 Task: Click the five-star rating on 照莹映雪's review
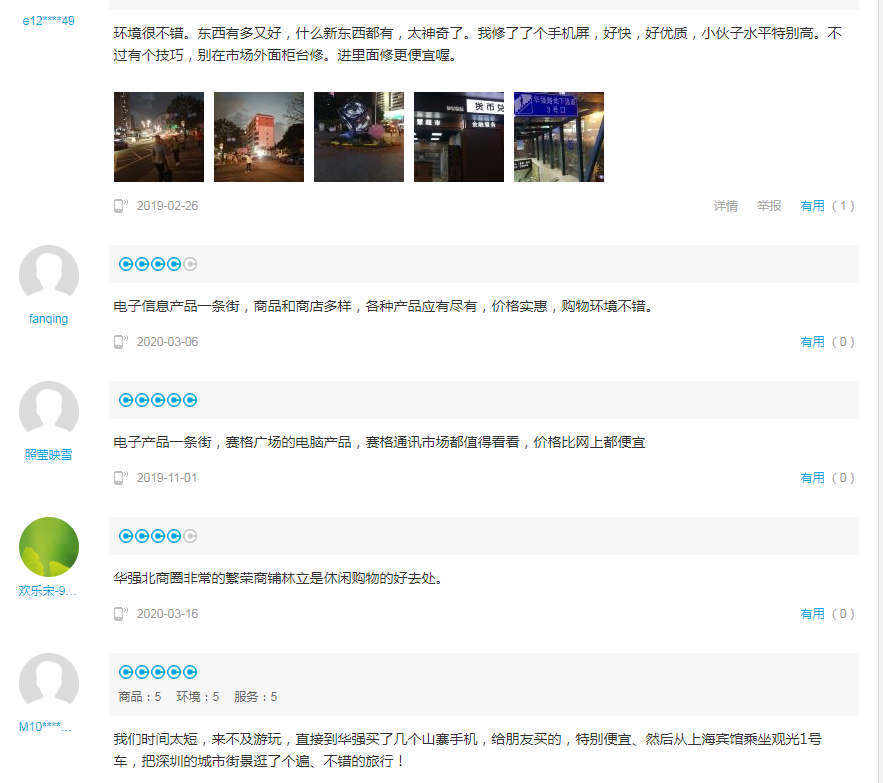pos(158,400)
